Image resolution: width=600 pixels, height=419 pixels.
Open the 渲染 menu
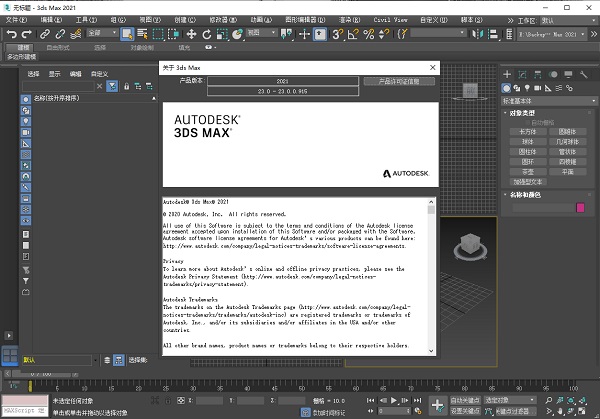(x=351, y=19)
